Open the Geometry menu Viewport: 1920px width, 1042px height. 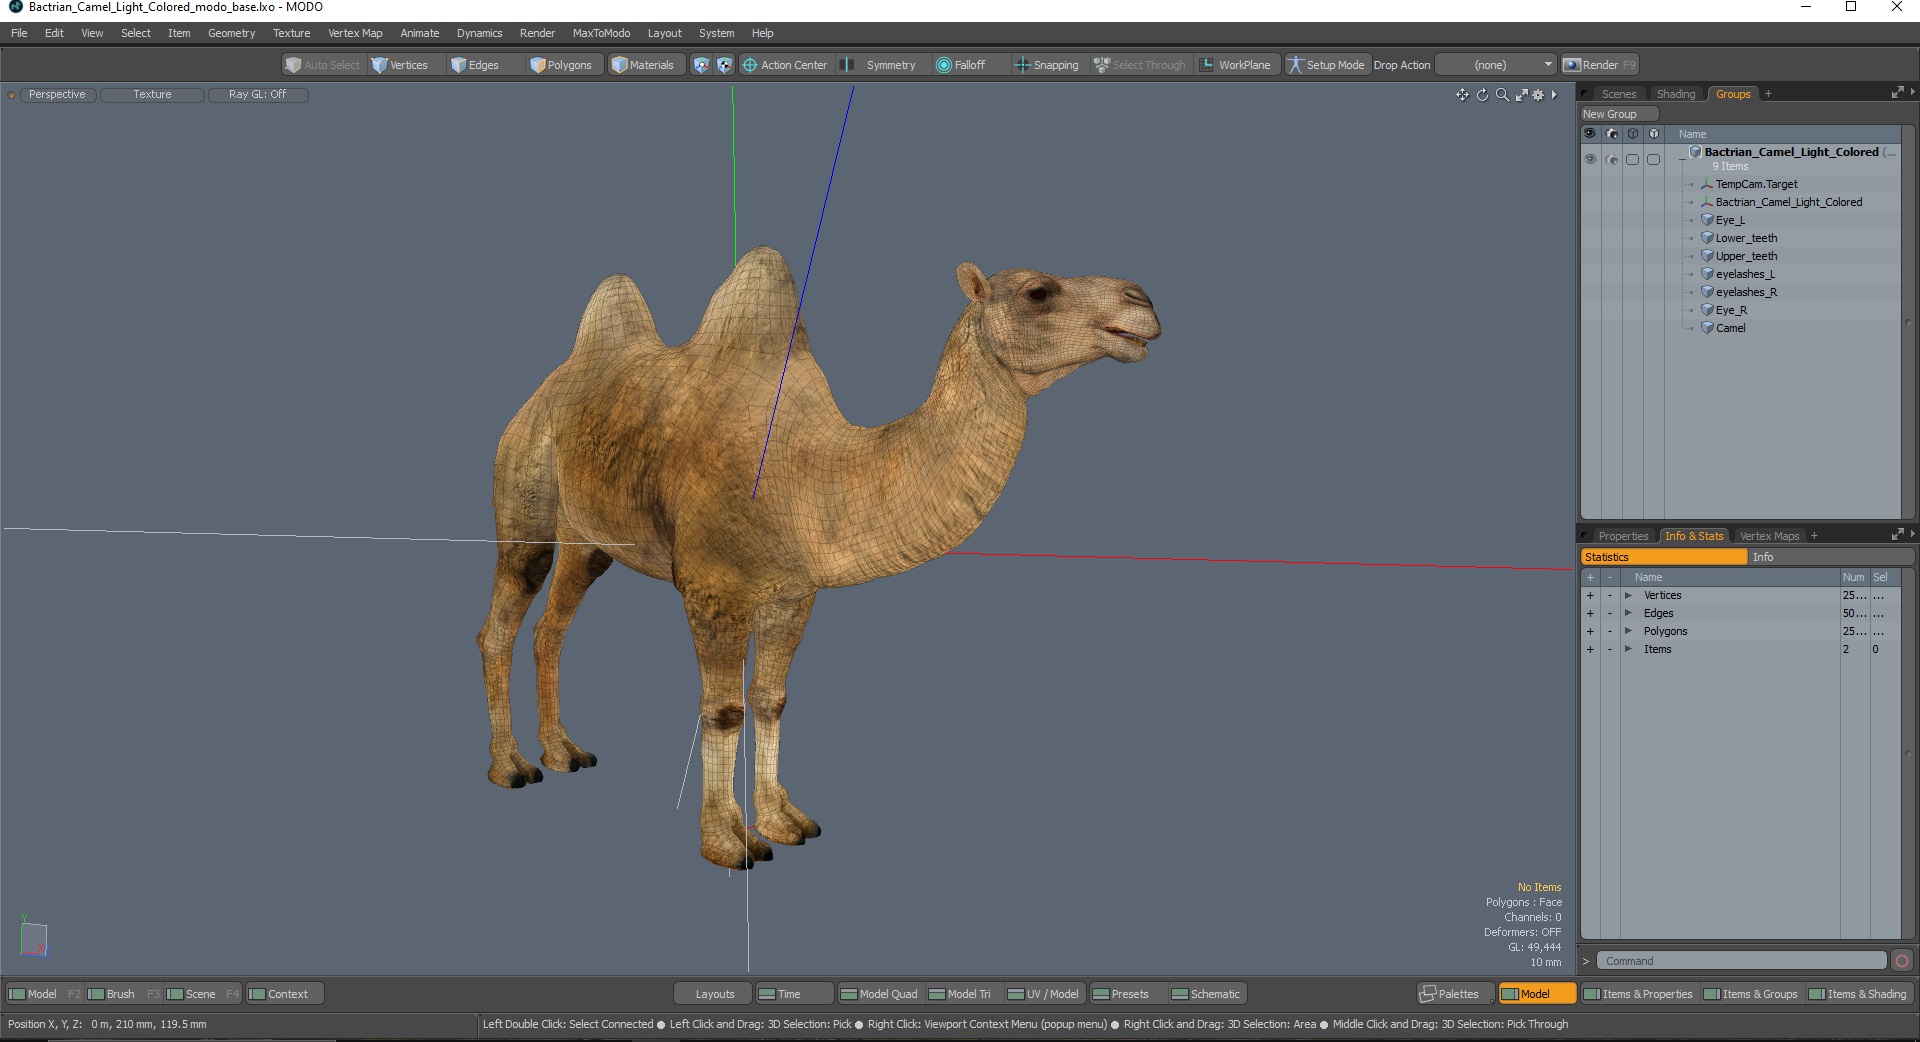pos(231,33)
